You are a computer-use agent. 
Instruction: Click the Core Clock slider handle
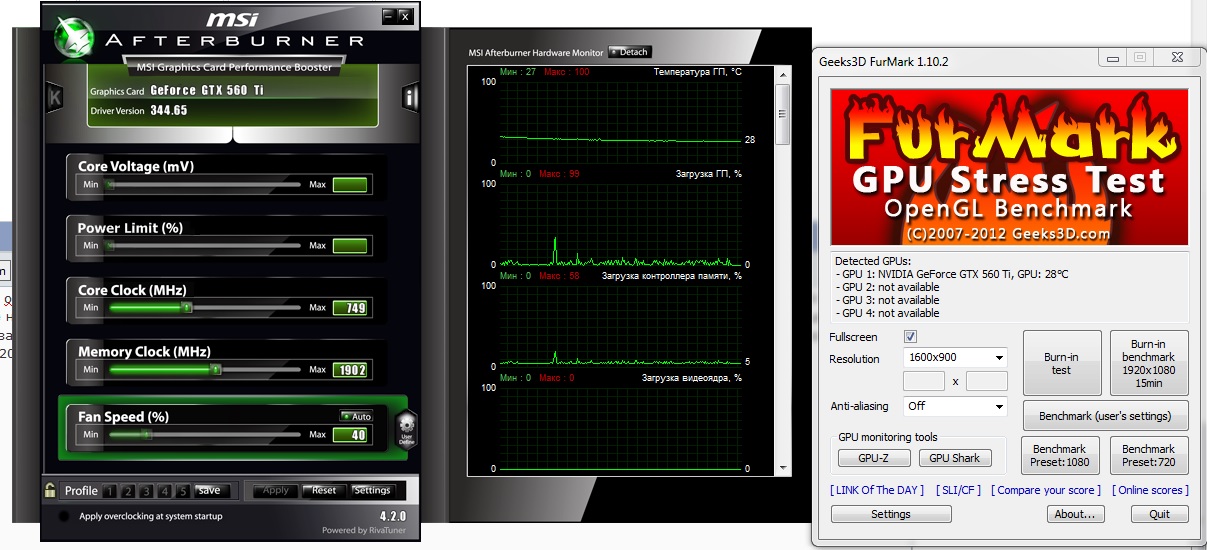click(x=186, y=308)
